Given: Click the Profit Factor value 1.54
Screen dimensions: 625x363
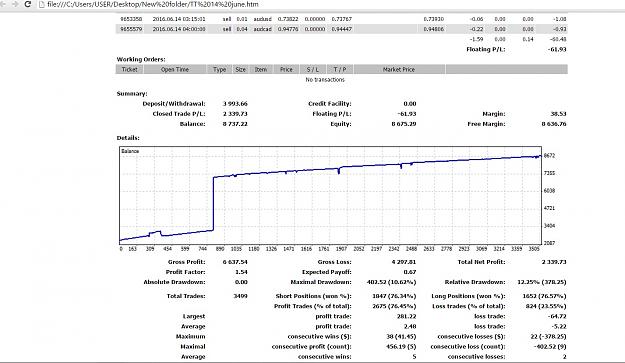Looking at the screenshot, I should click(241, 272).
